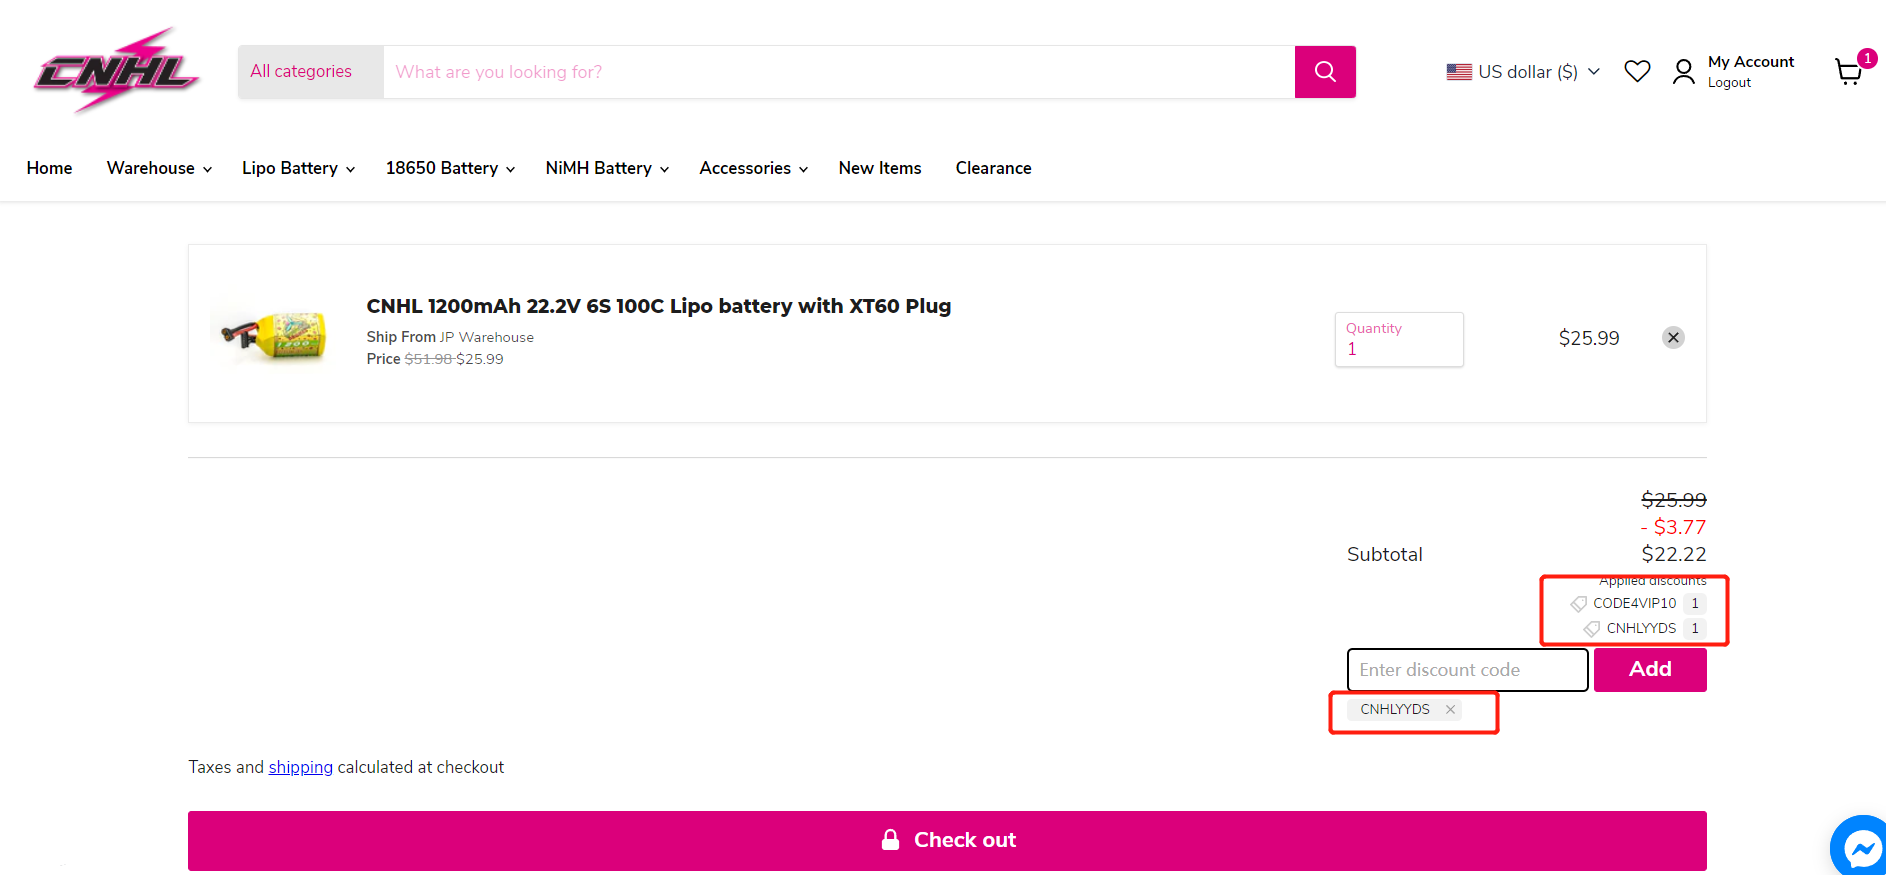Click the Enter discount code field
This screenshot has height=875, width=1886.
click(1466, 670)
